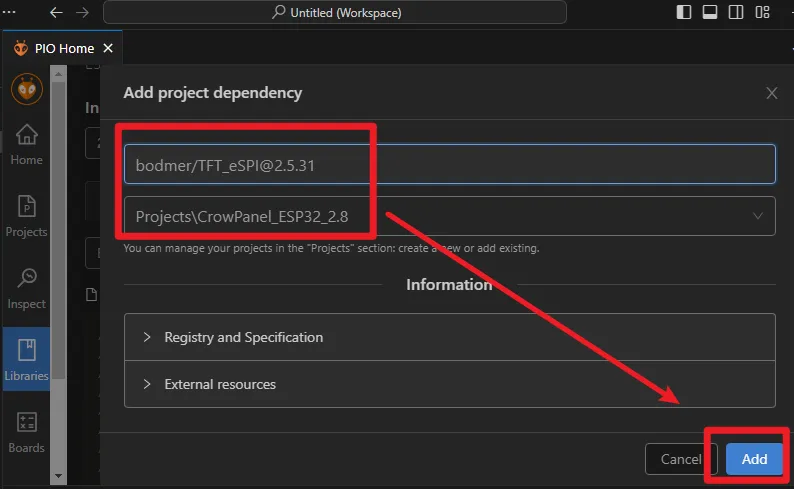Click the file icon behind the dialog
The image size is (794, 489).
(x=92, y=295)
